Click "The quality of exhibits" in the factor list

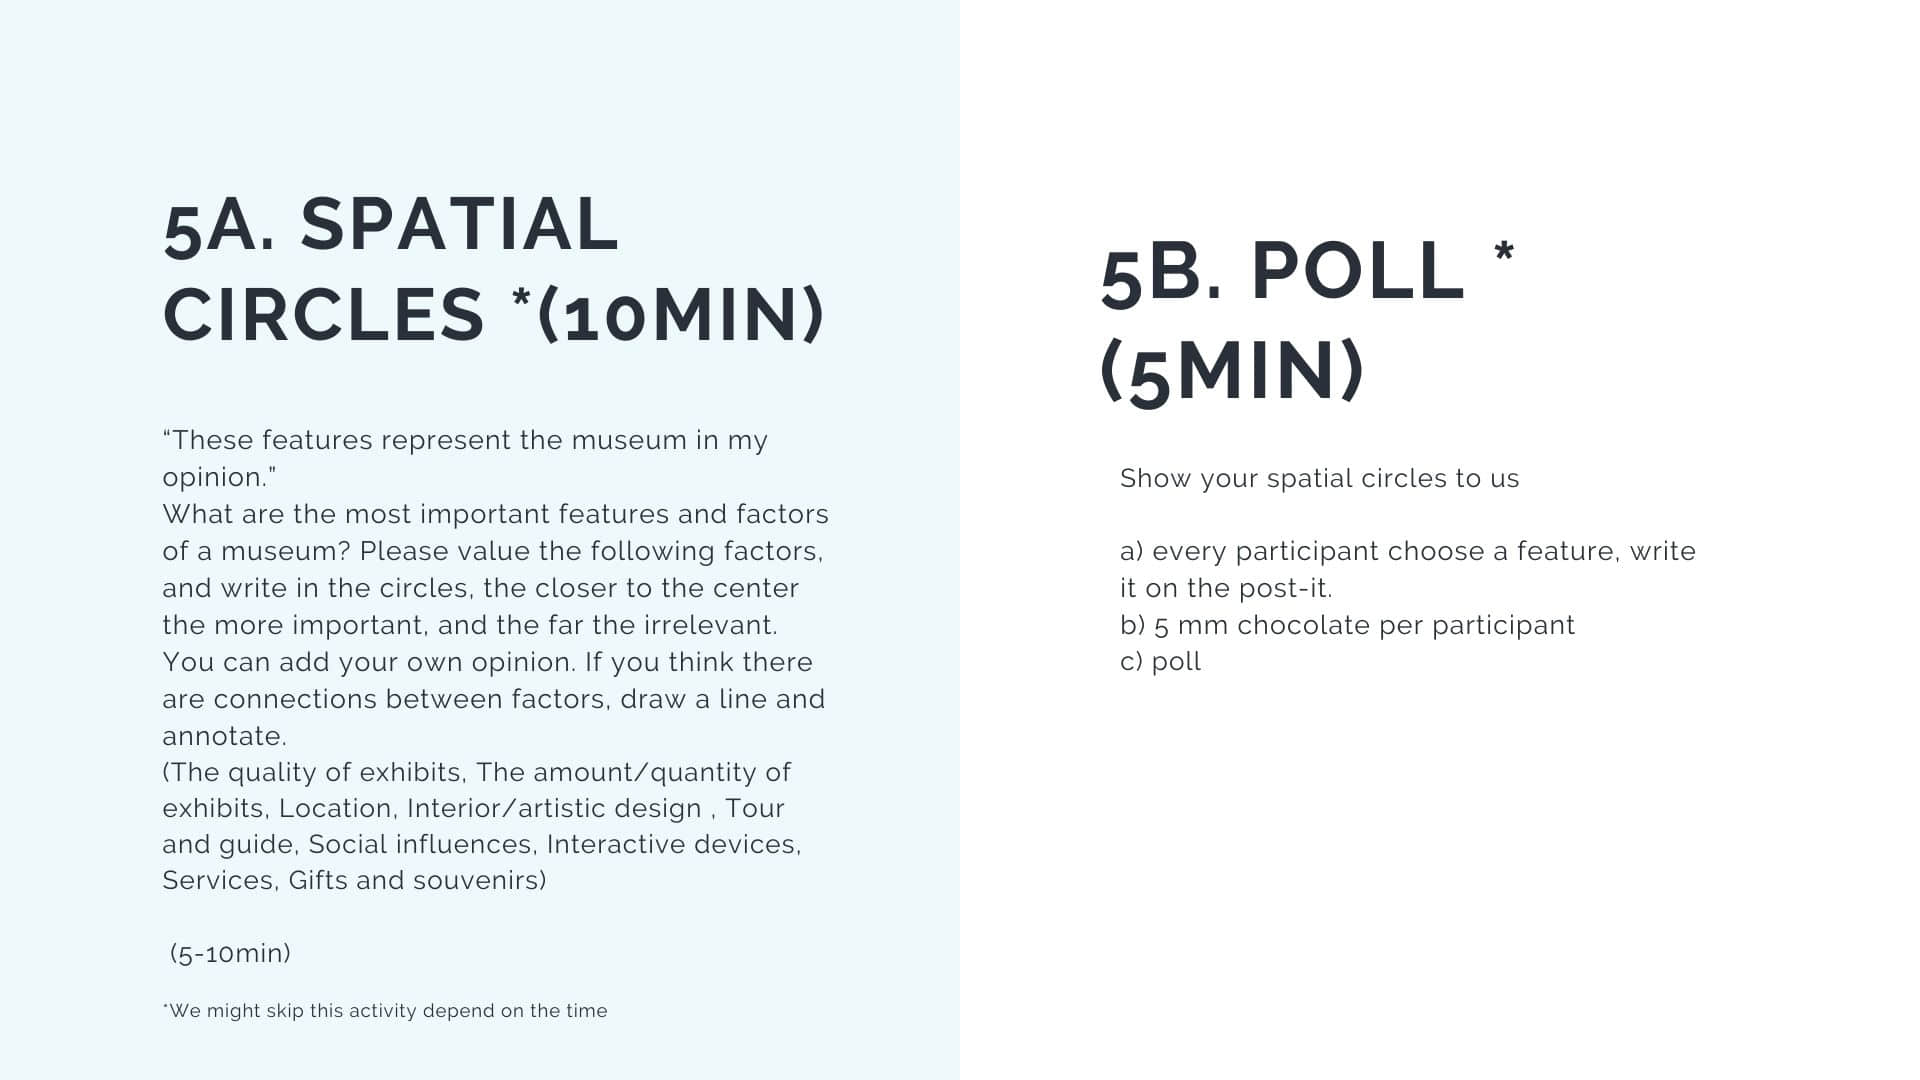tap(313, 772)
